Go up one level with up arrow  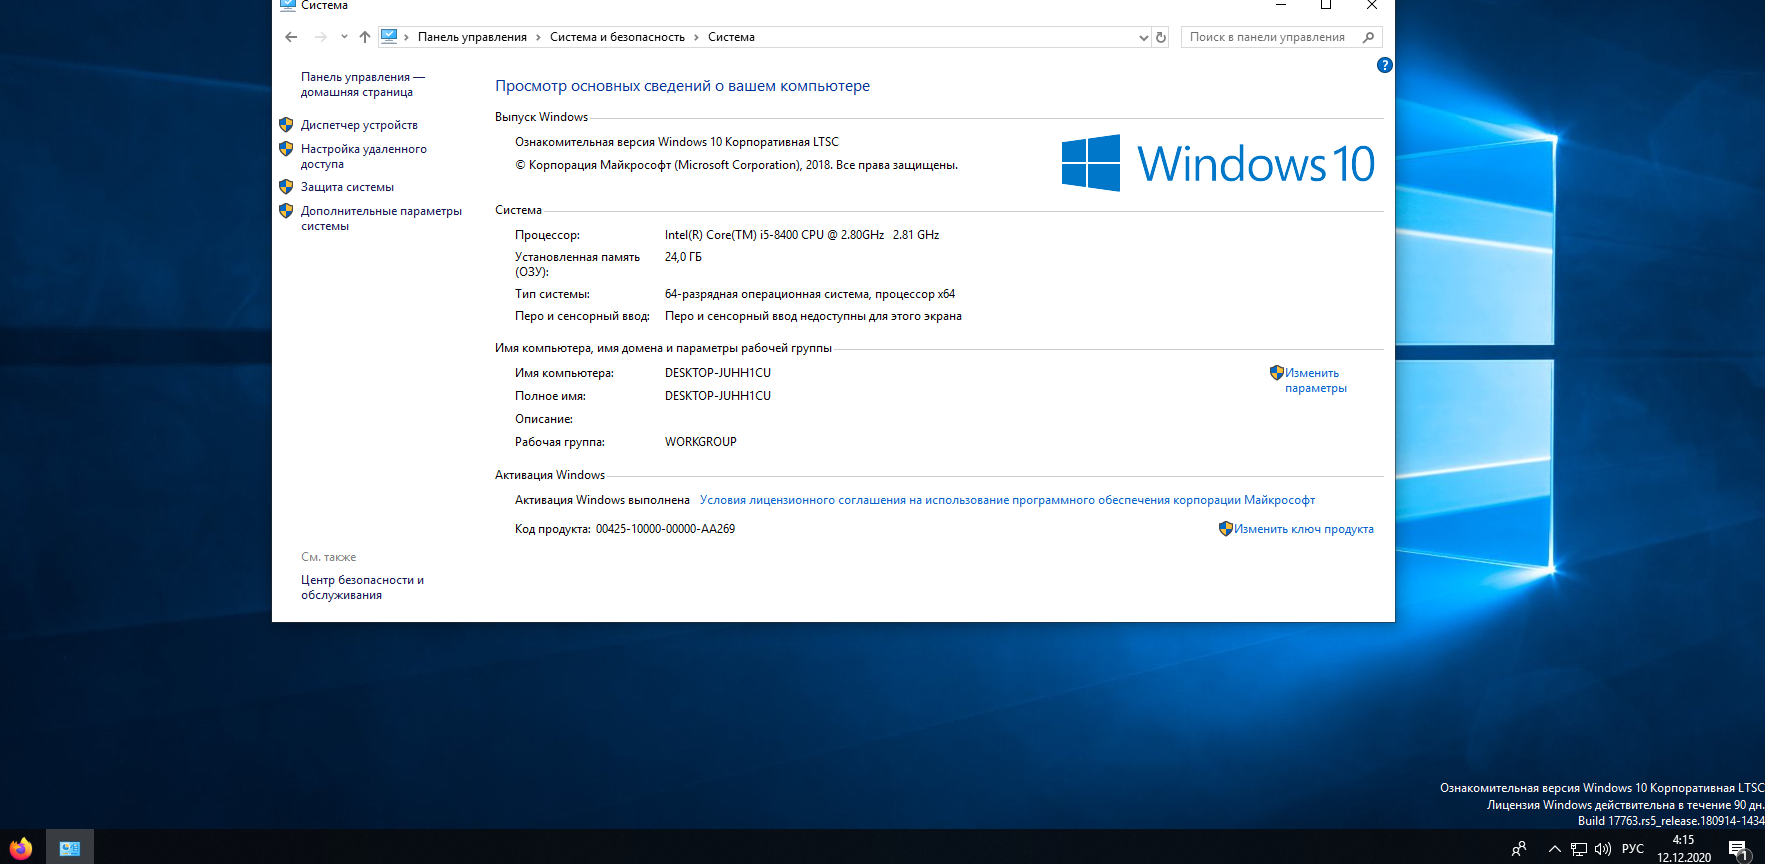tap(365, 37)
